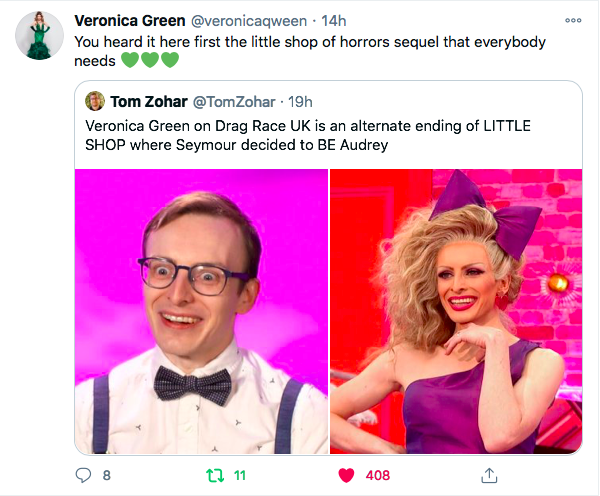Open the Veronica Green display name

point(130,21)
